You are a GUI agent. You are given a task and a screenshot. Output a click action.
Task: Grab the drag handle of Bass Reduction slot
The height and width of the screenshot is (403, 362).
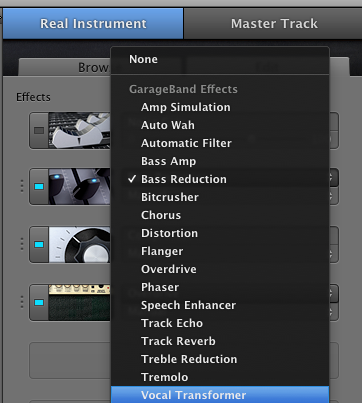22,186
